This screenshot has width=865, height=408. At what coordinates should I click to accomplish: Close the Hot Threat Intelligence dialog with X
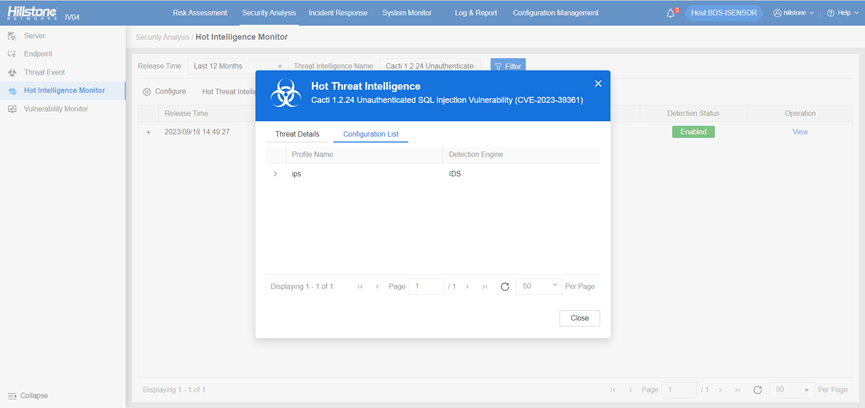click(x=598, y=84)
